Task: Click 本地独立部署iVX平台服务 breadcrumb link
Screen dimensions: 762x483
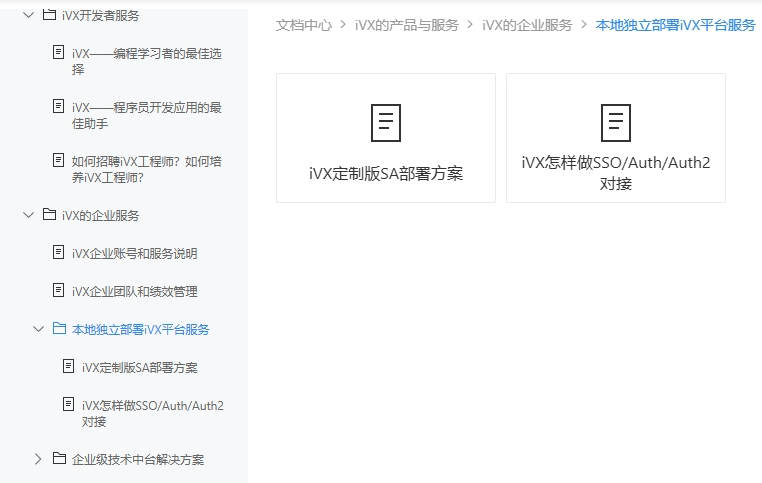Action: pyautogui.click(x=675, y=25)
